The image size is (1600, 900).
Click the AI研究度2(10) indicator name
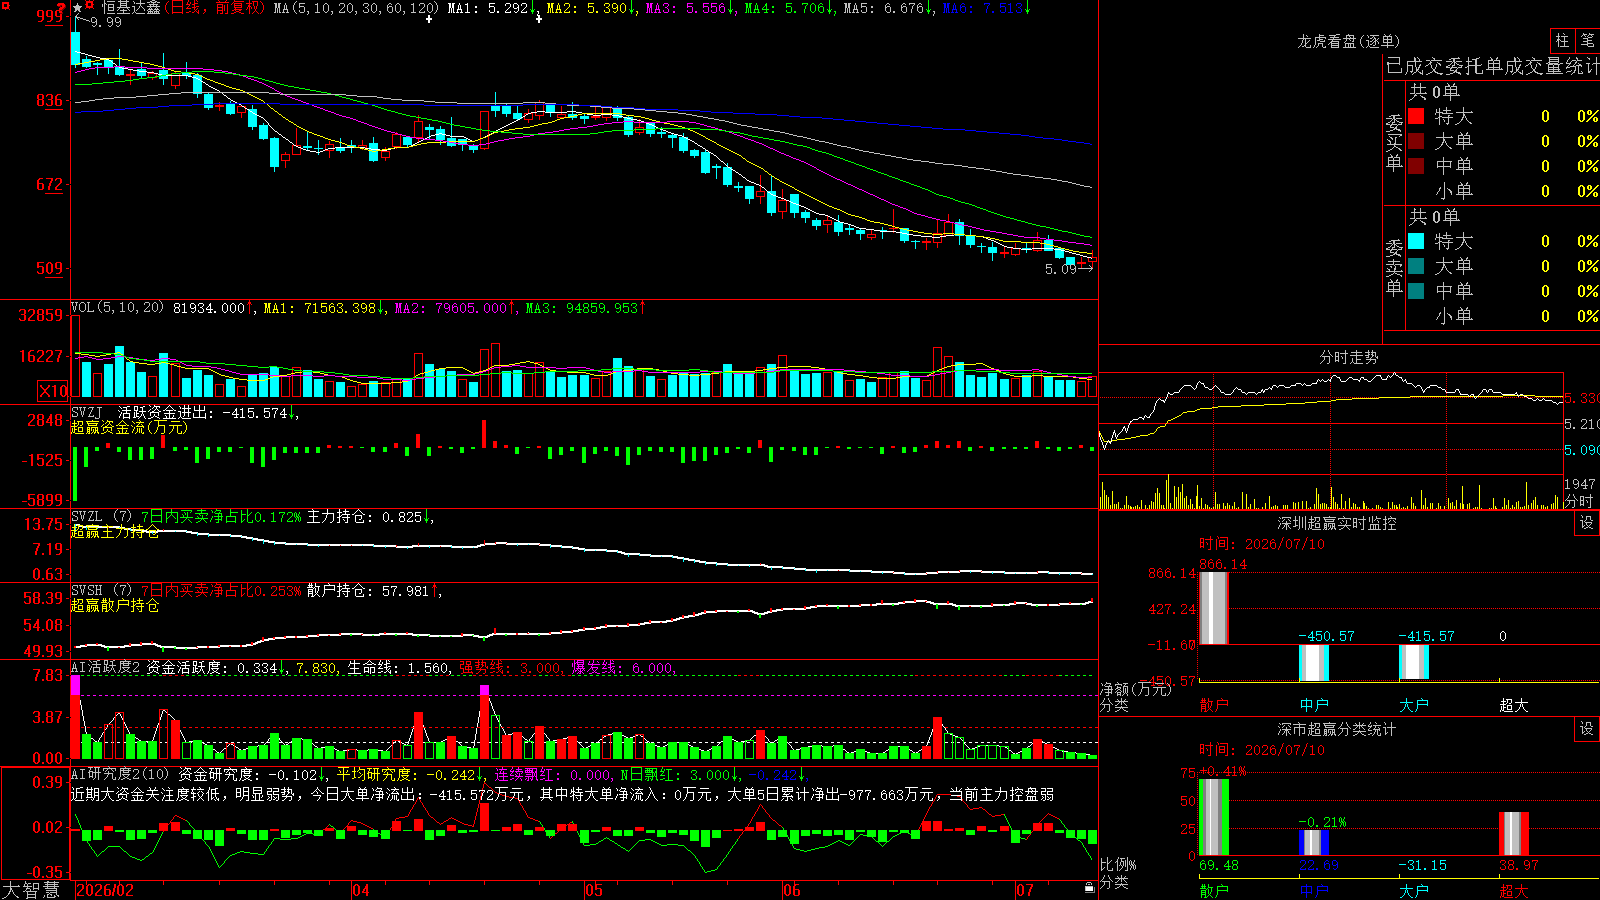pos(120,774)
